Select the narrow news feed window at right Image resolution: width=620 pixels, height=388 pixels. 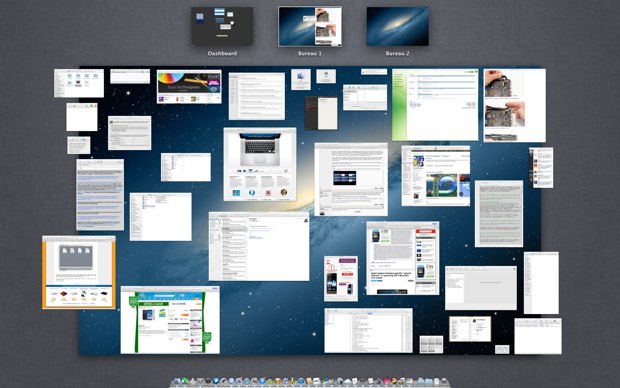click(x=541, y=168)
